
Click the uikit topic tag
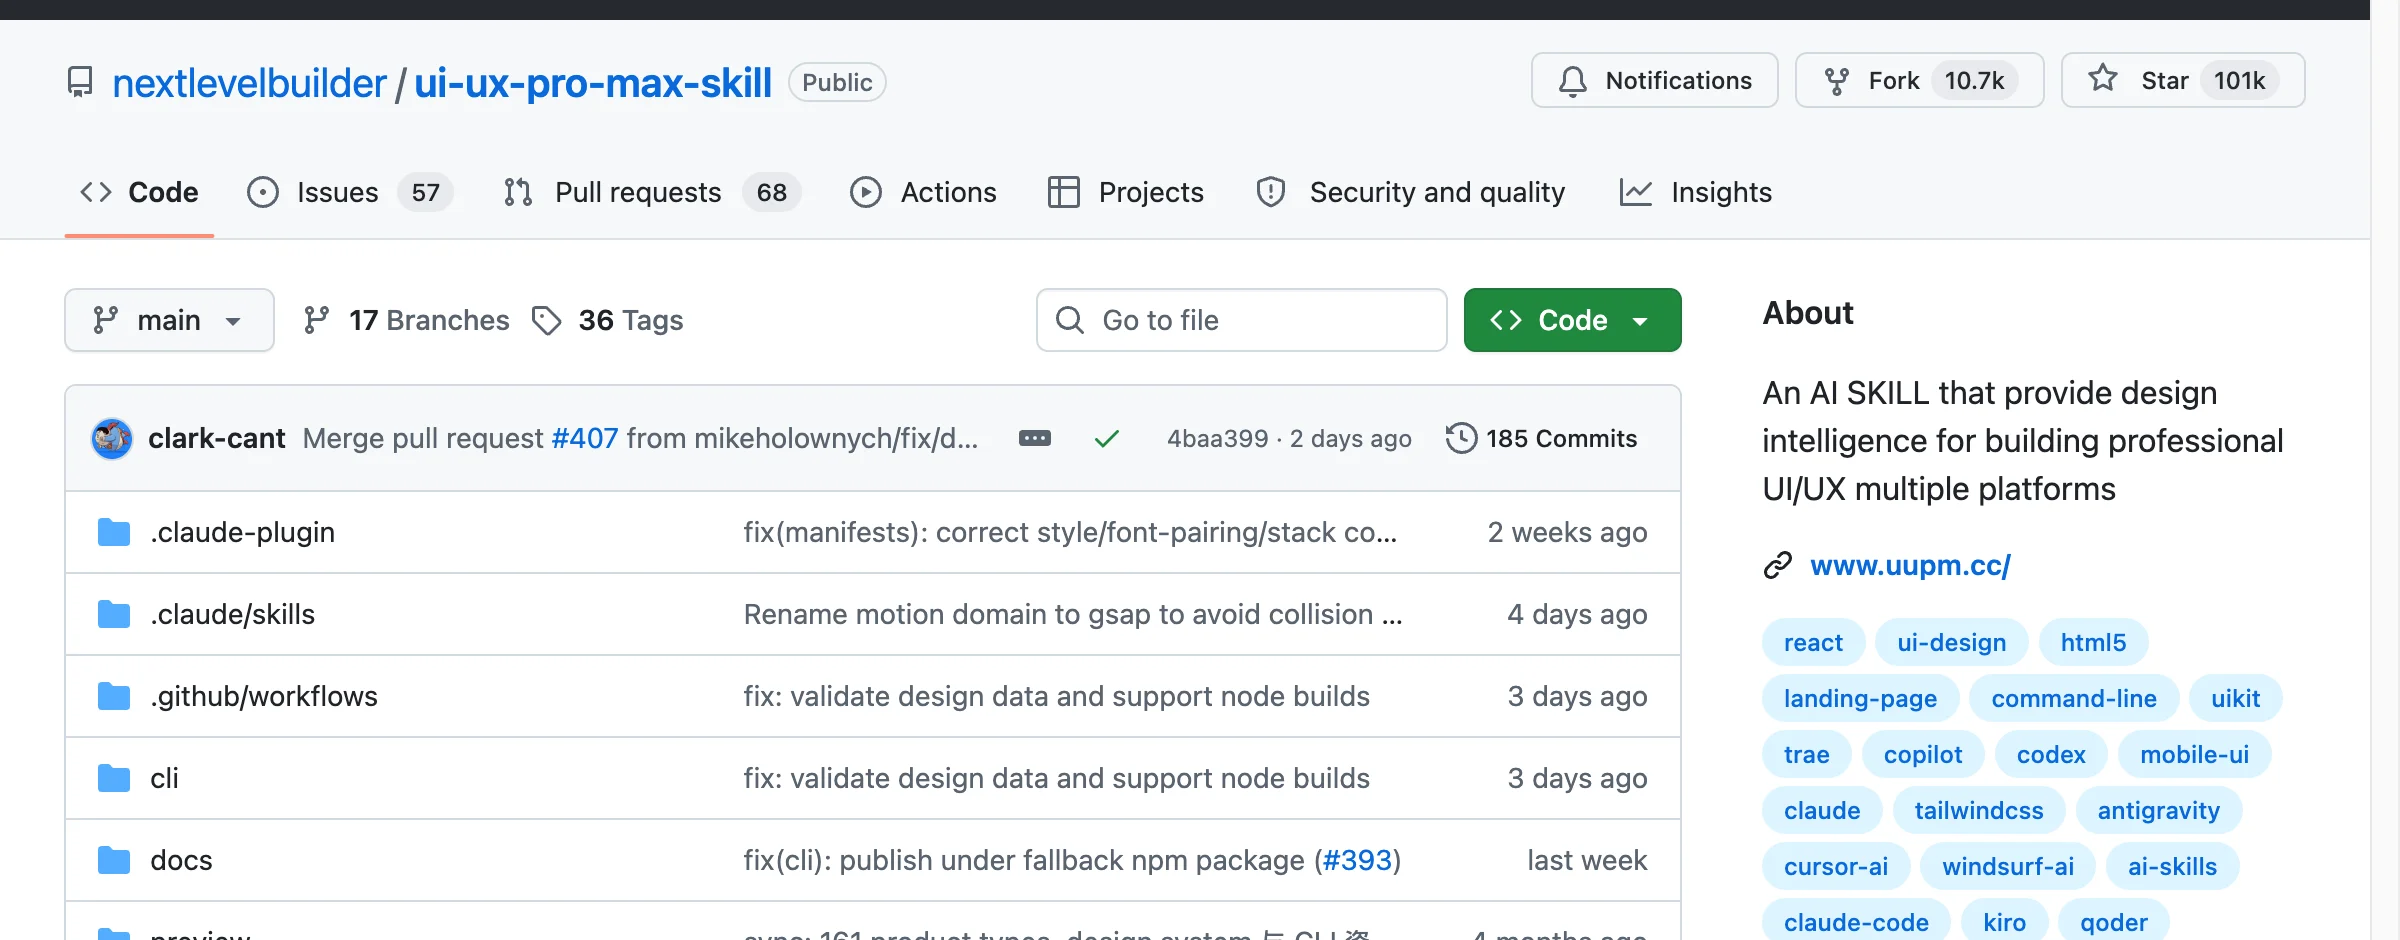click(2235, 698)
